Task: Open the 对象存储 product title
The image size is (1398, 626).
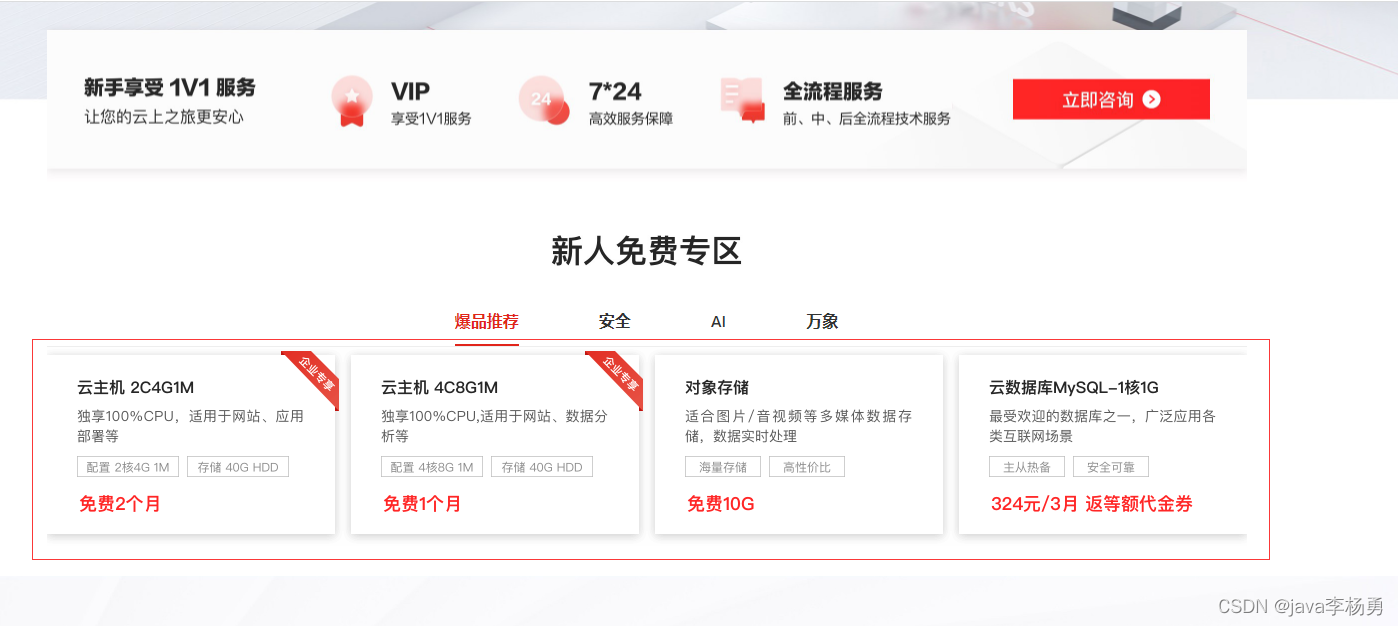Action: 717,388
